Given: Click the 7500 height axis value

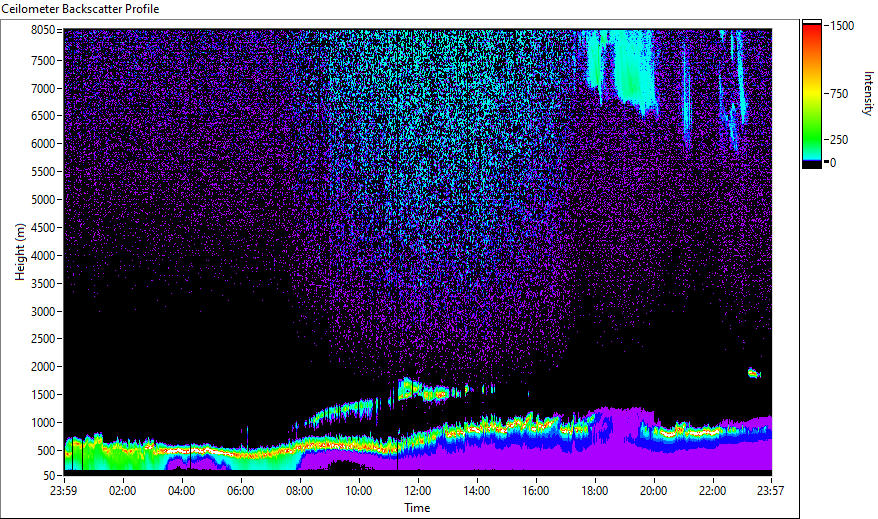Looking at the screenshot, I should [43, 60].
